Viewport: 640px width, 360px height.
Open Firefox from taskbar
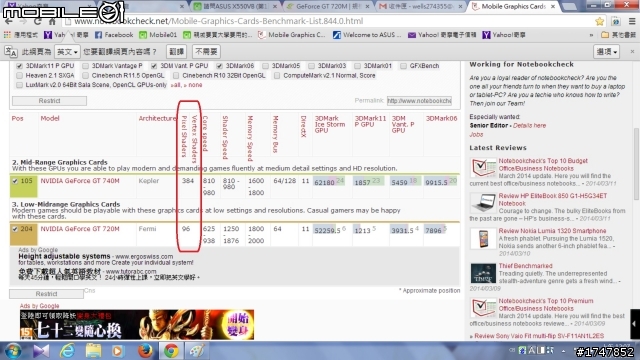144,351
